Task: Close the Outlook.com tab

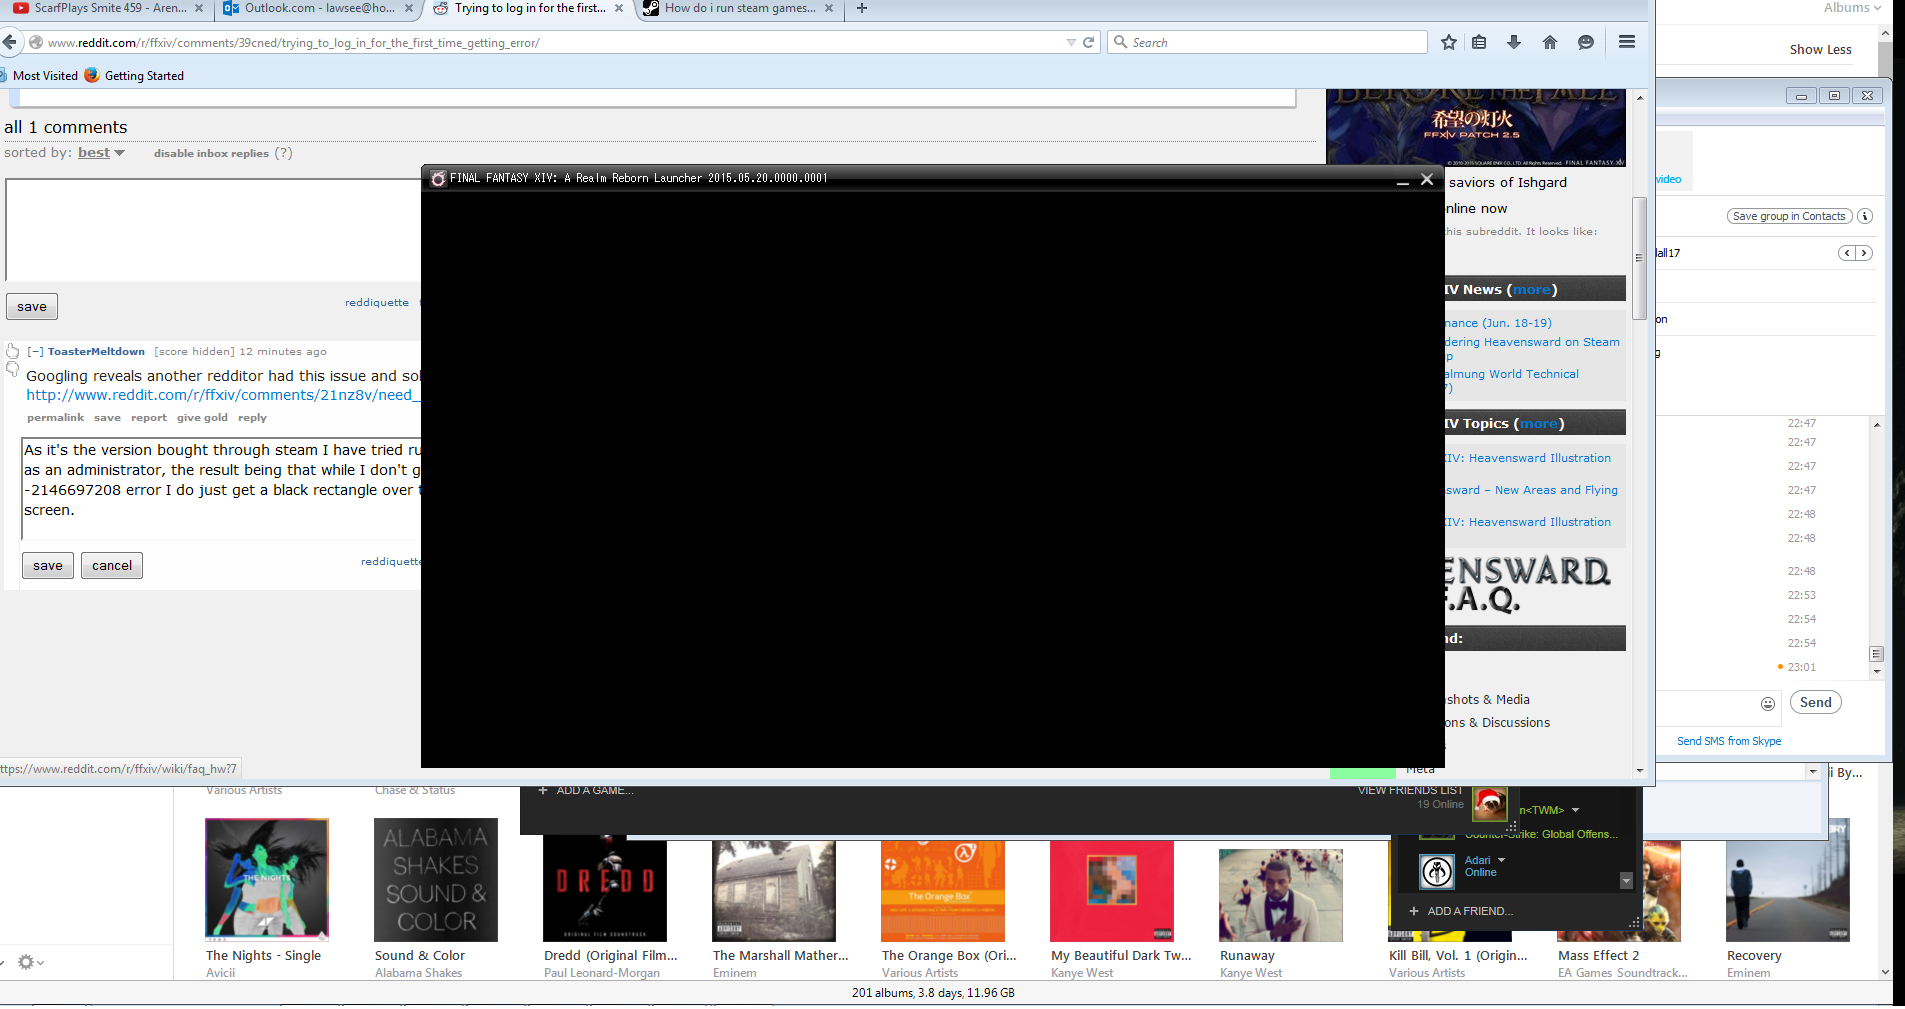Action: click(409, 8)
